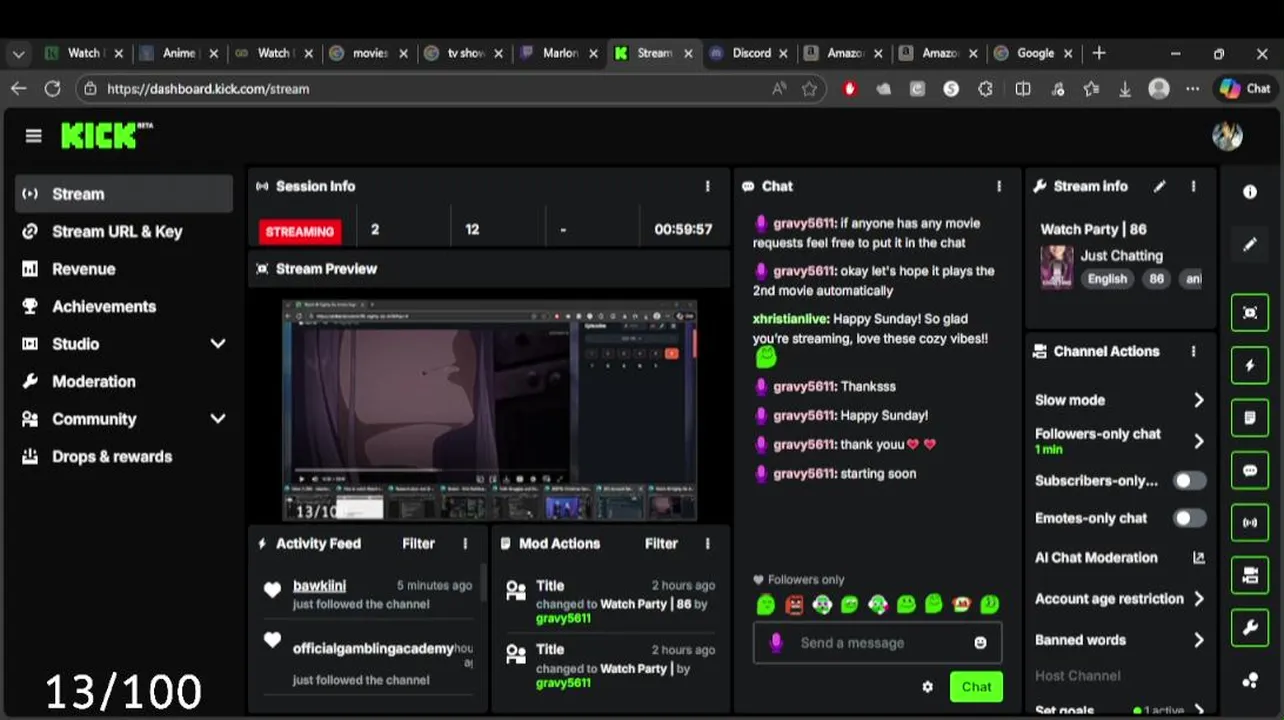The height and width of the screenshot is (720, 1284).
Task: Select Stream in sidebar
Action: click(x=125, y=194)
